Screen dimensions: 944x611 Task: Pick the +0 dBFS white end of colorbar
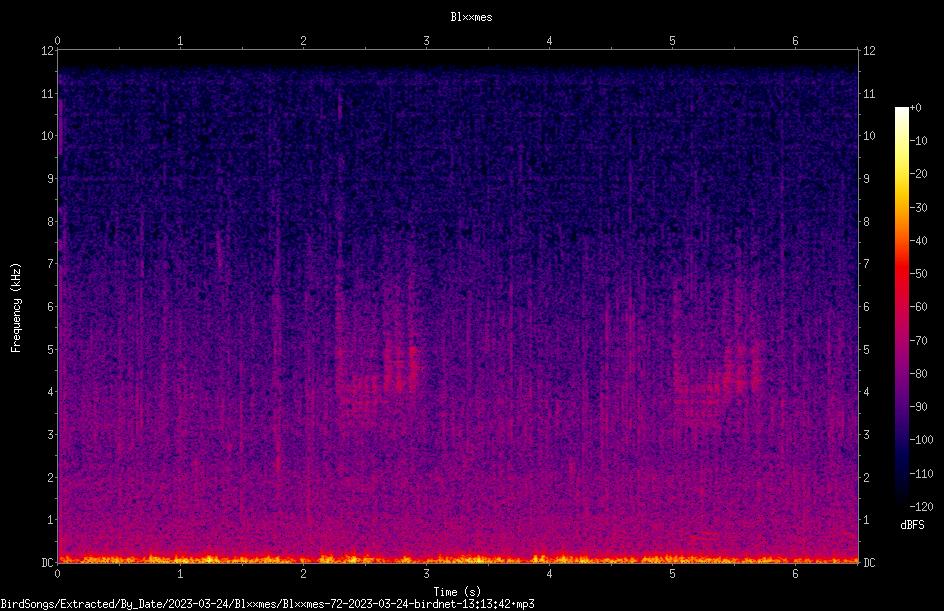(x=901, y=110)
